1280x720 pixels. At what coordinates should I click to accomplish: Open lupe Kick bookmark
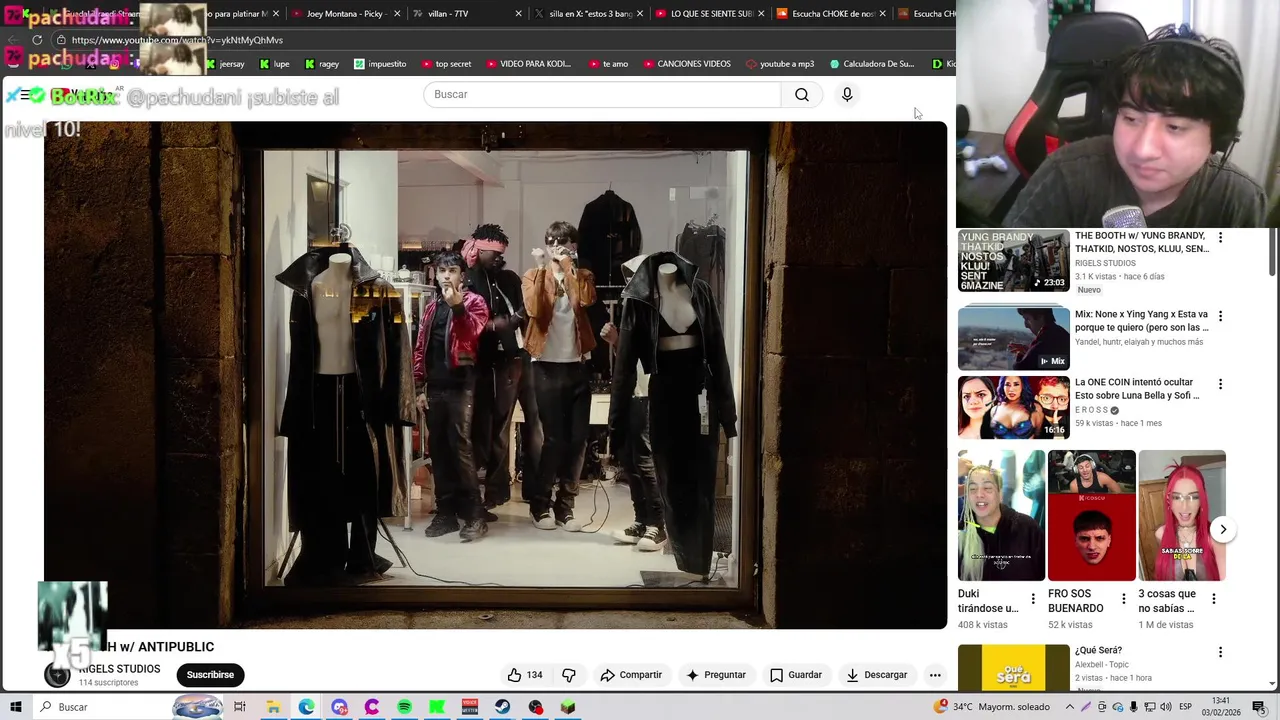[274, 64]
